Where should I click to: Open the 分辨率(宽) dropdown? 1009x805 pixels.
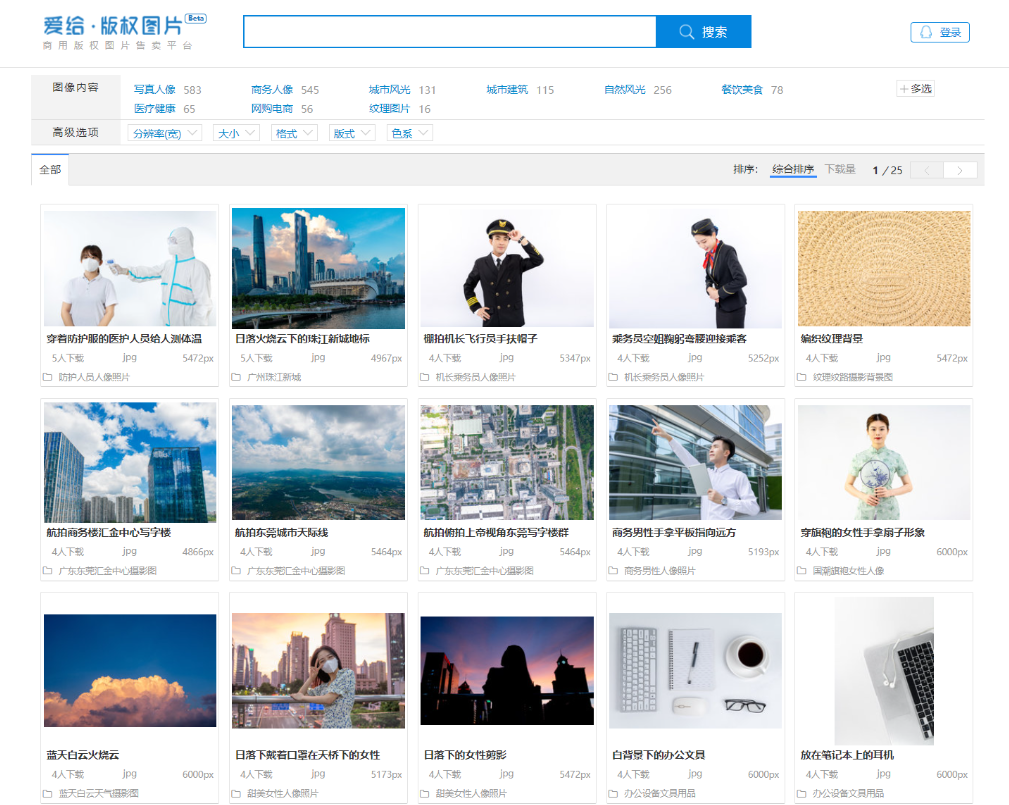point(165,133)
